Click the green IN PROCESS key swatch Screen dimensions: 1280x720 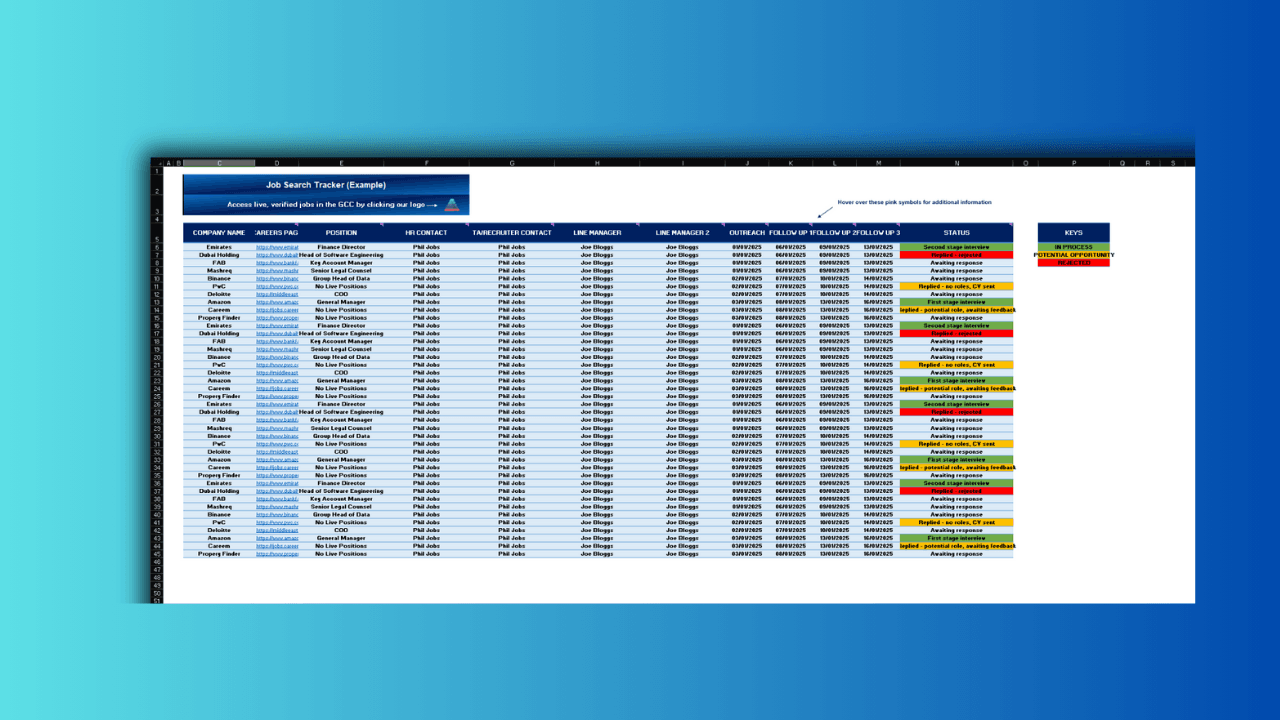pyautogui.click(x=1073, y=247)
